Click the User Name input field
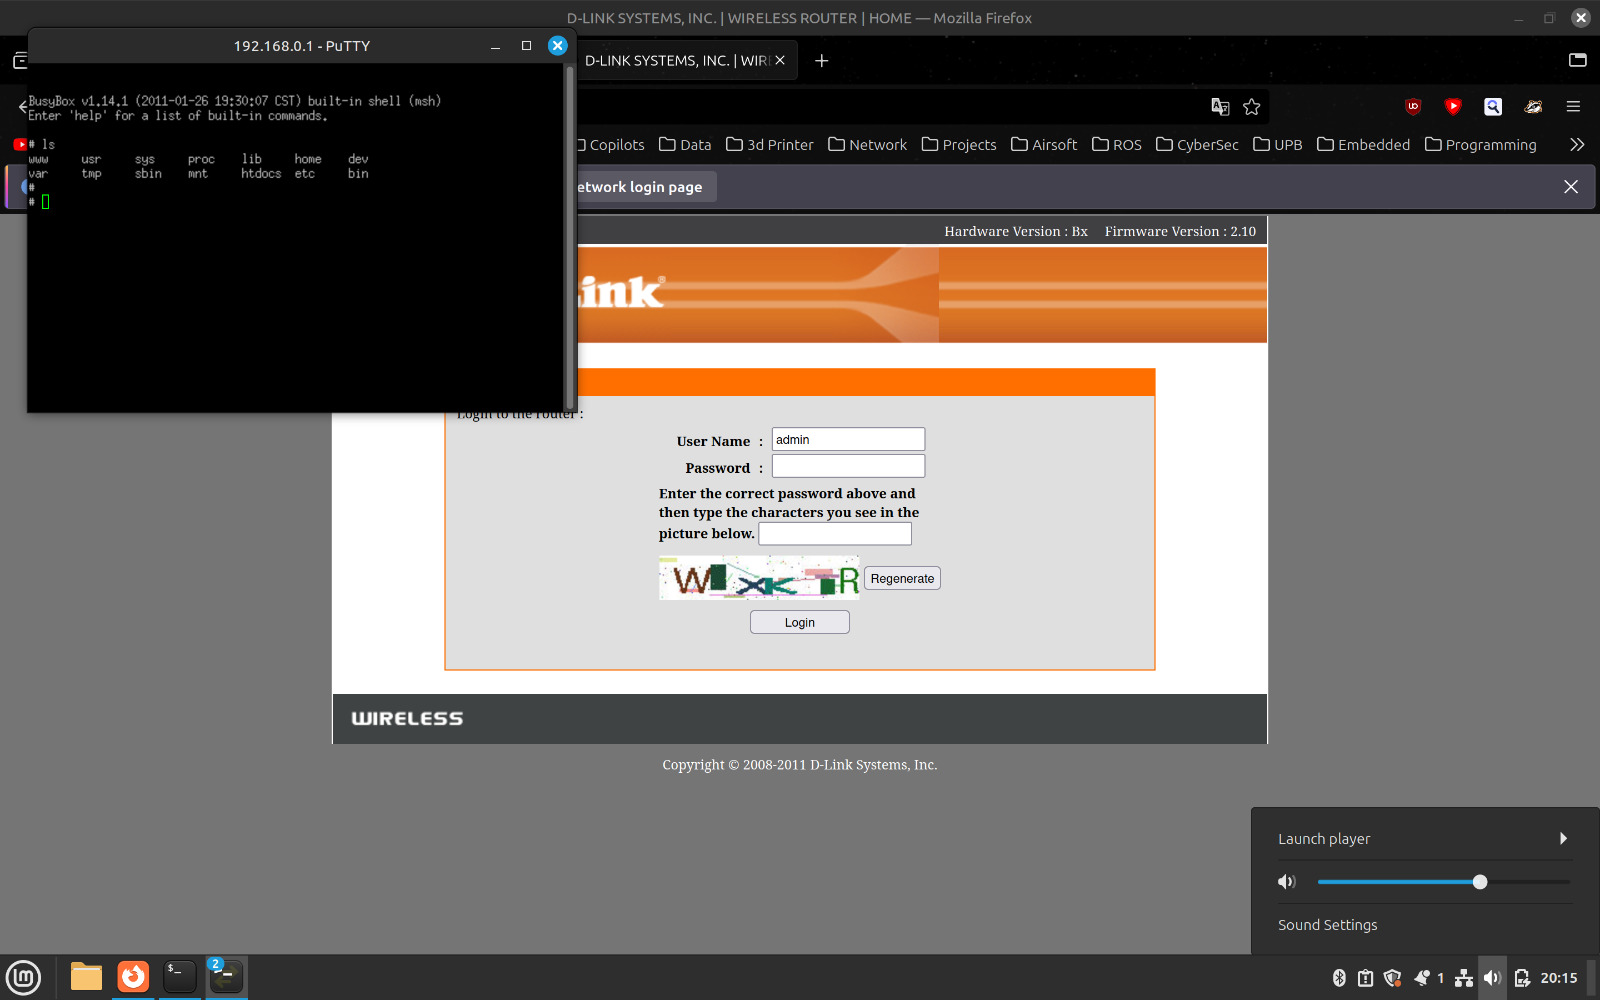 pos(848,439)
